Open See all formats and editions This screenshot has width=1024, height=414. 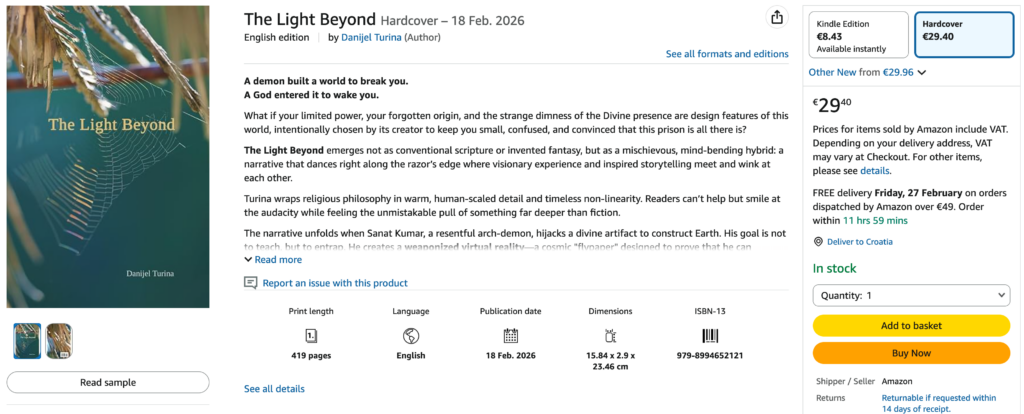click(727, 54)
